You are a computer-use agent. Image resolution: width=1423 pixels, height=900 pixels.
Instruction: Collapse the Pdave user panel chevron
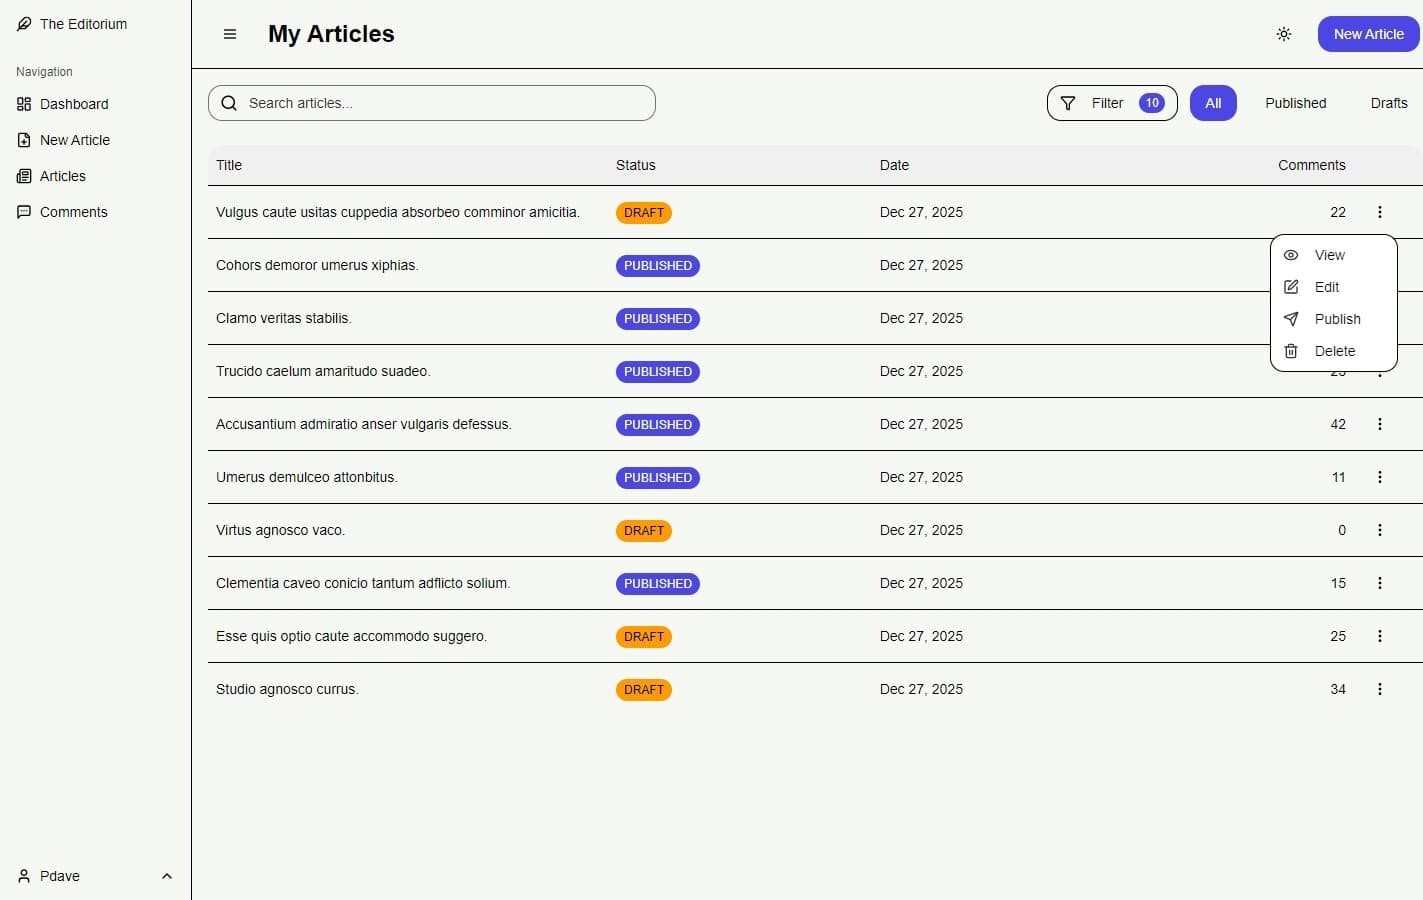[x=167, y=876]
